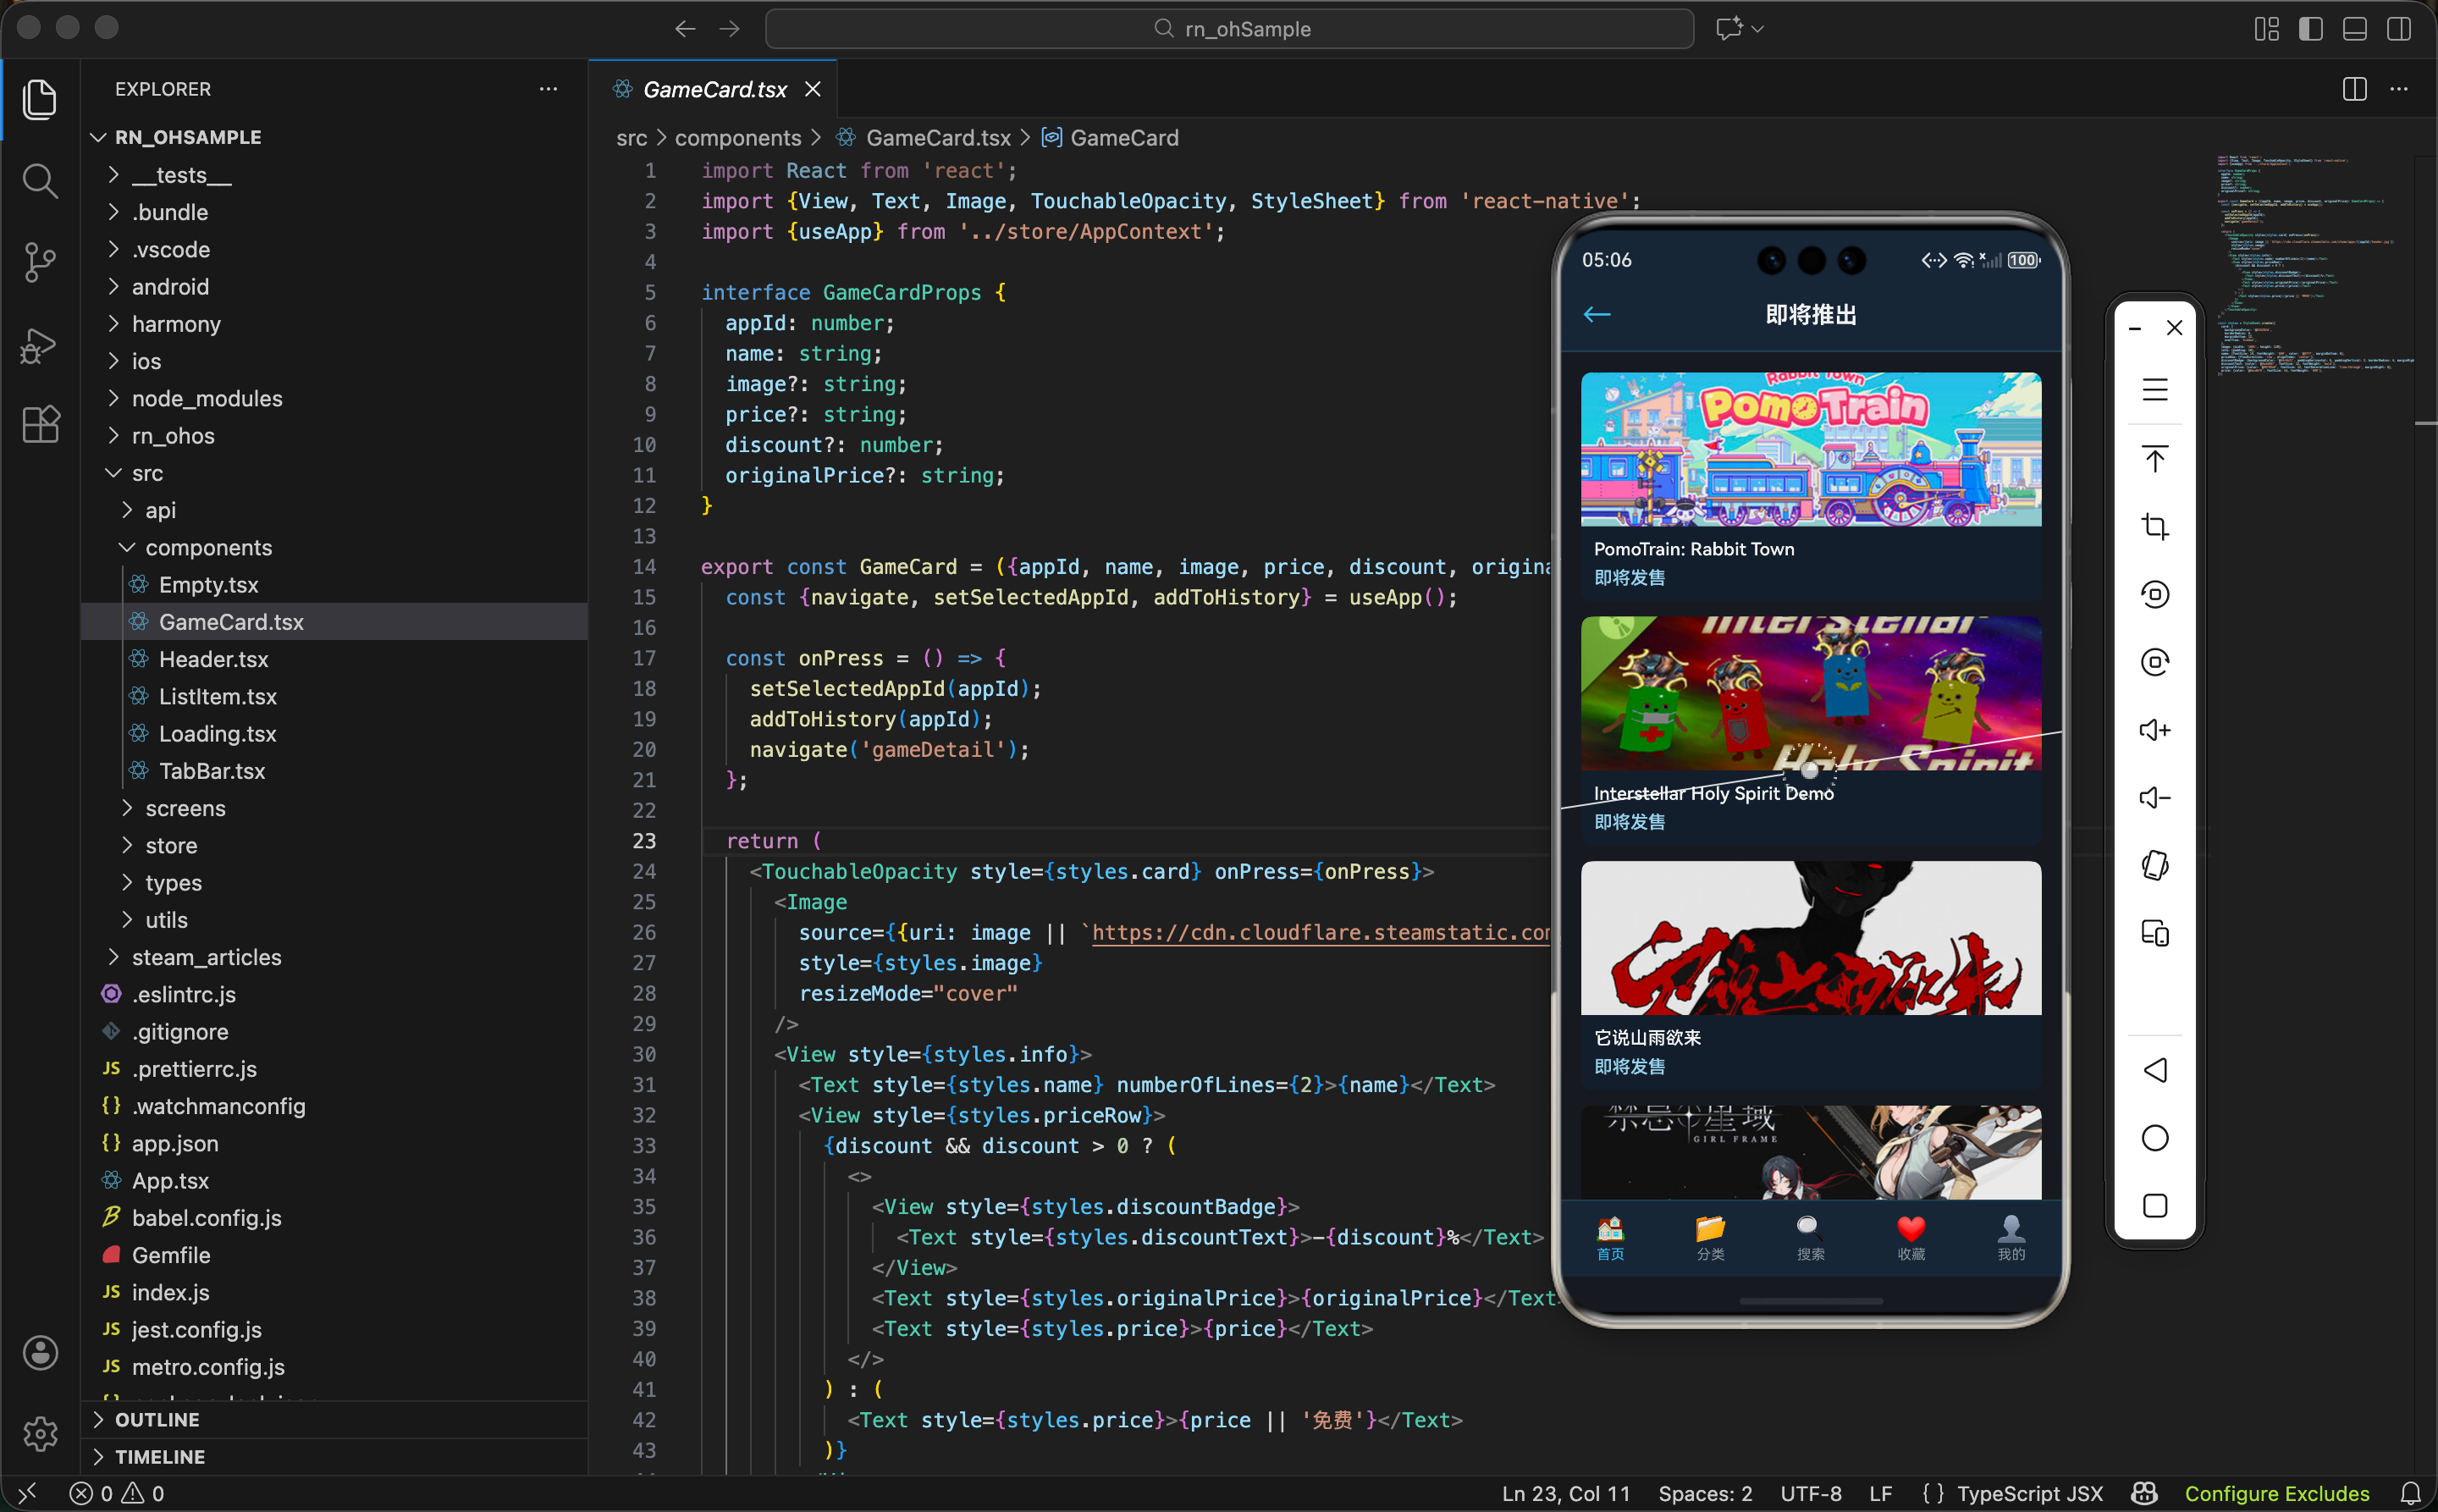Open the Manage settings gear
This screenshot has height=1512, width=2438.
[x=39, y=1434]
